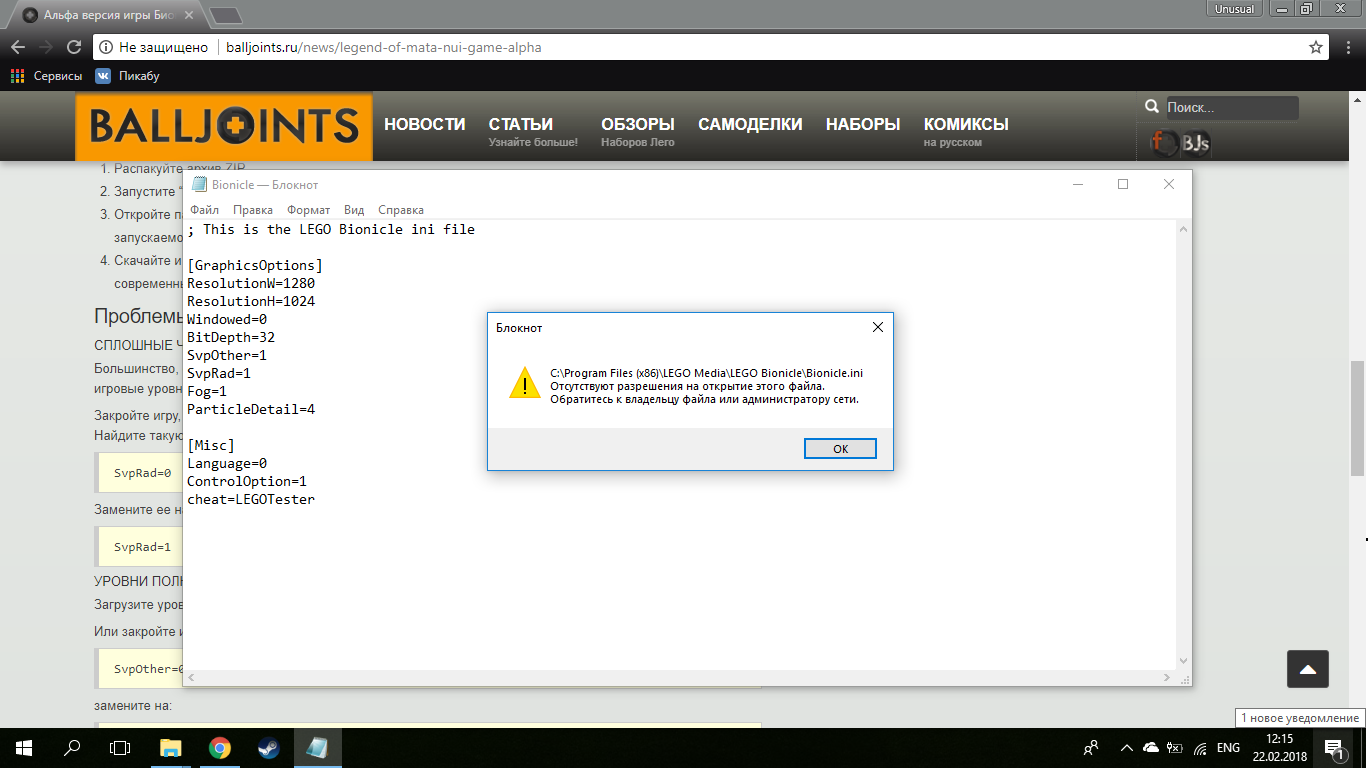Image resolution: width=1368 pixels, height=768 pixels.
Task: Click the Chrome back arrow
Action: (18, 47)
